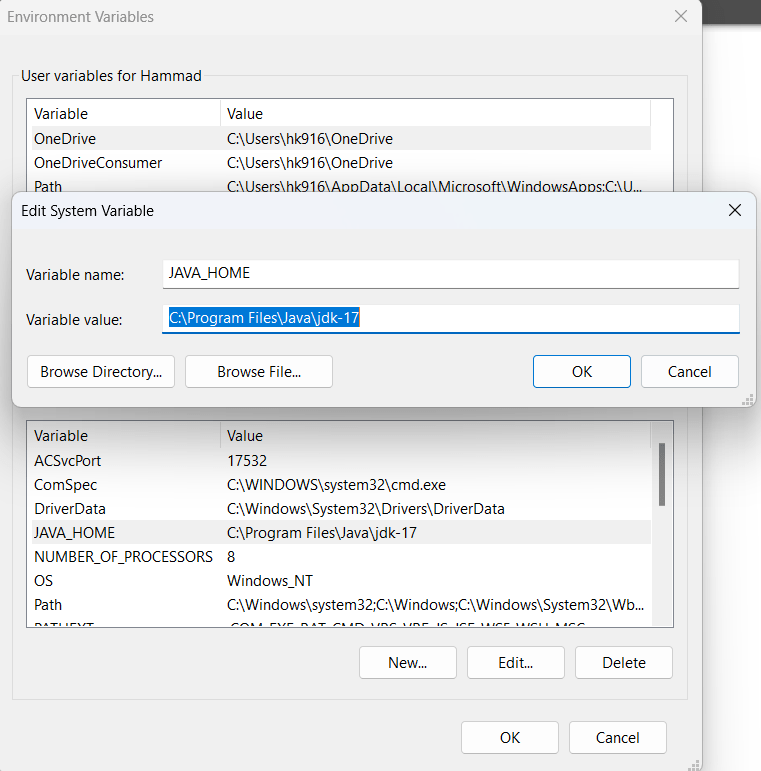The image size is (761, 771).
Task: Cancel the Edit System Variable dialog
Action: coord(689,372)
